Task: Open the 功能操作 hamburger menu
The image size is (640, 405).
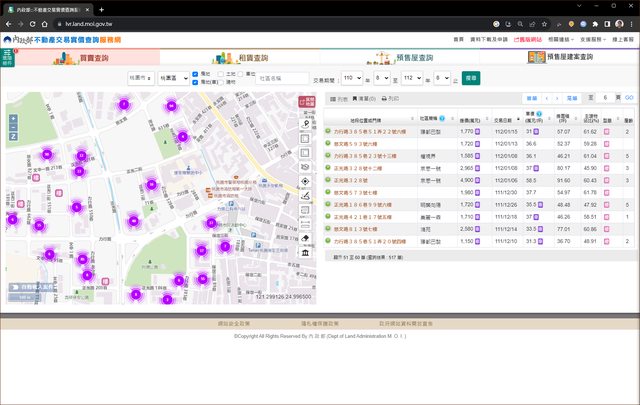Action: pyautogui.click(x=8, y=58)
